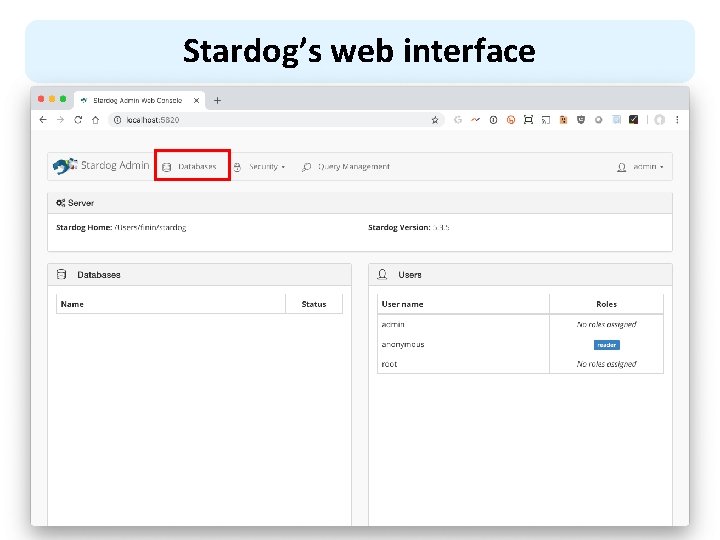Screen dimensions: 720x540
Task: Reload the page with refresh icon
Action: pos(78,119)
